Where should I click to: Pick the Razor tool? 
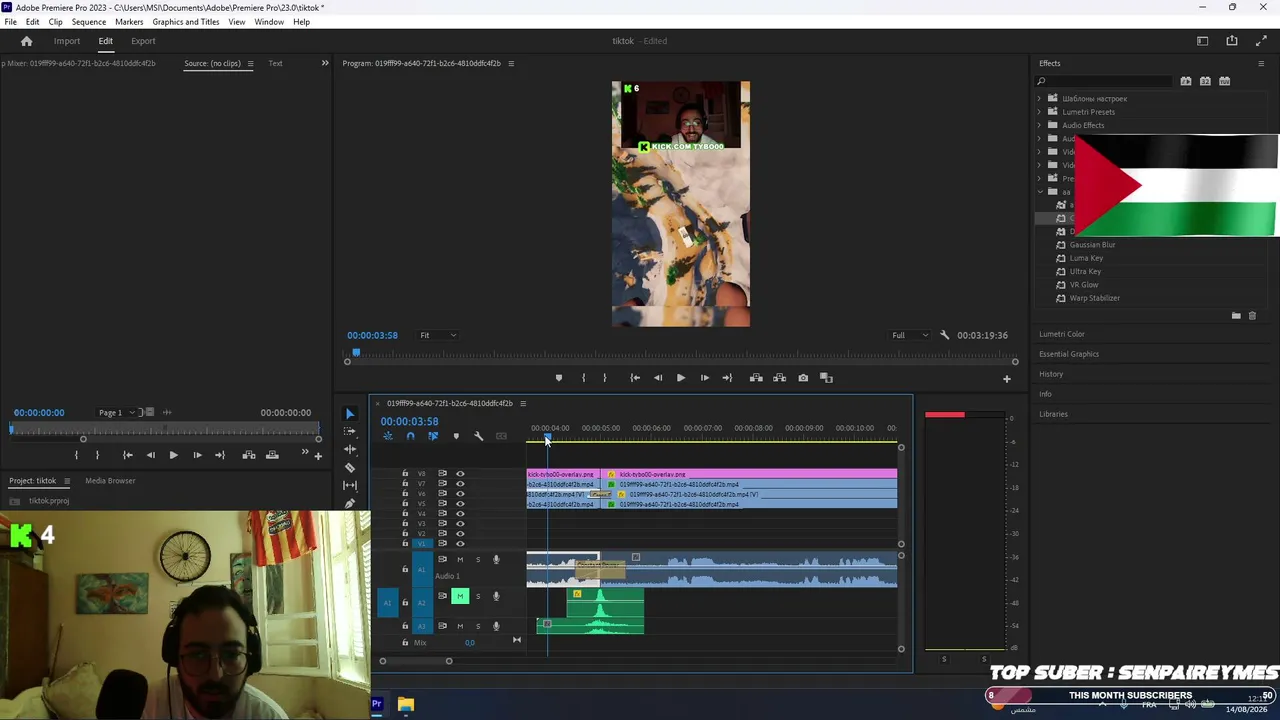click(349, 468)
